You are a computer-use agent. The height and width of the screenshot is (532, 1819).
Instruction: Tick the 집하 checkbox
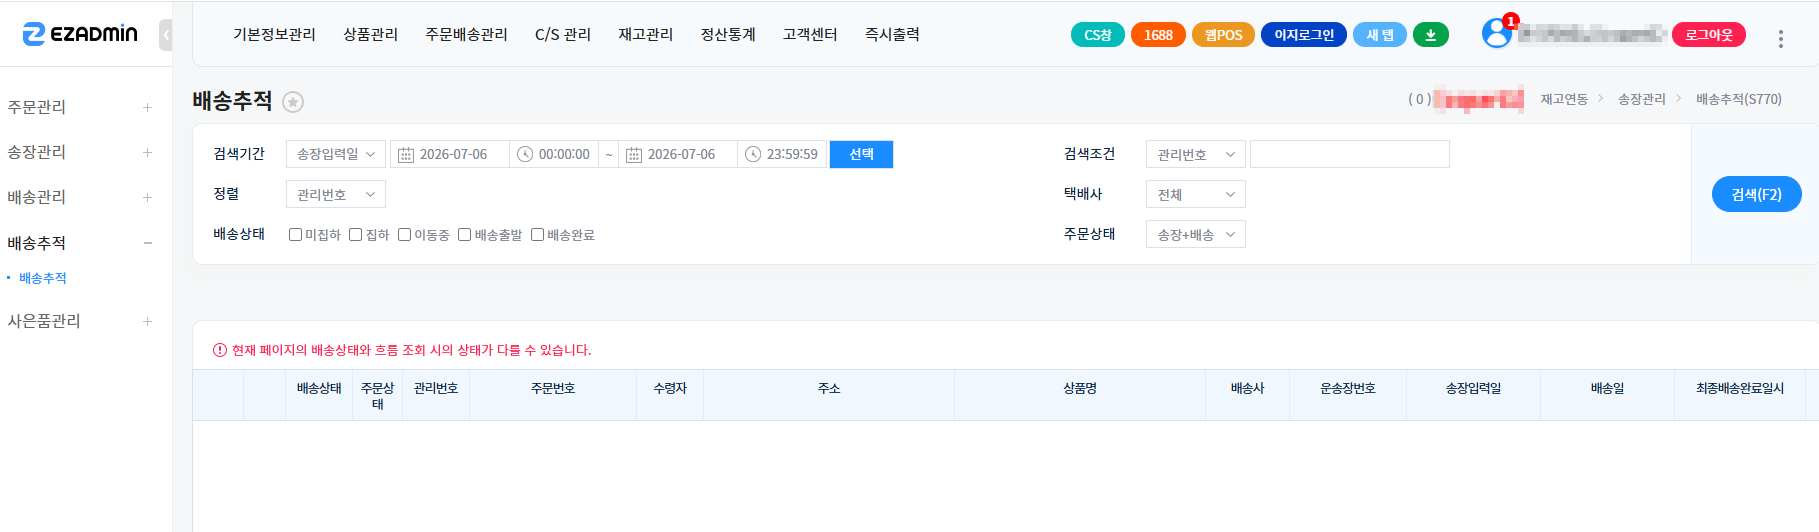point(355,235)
